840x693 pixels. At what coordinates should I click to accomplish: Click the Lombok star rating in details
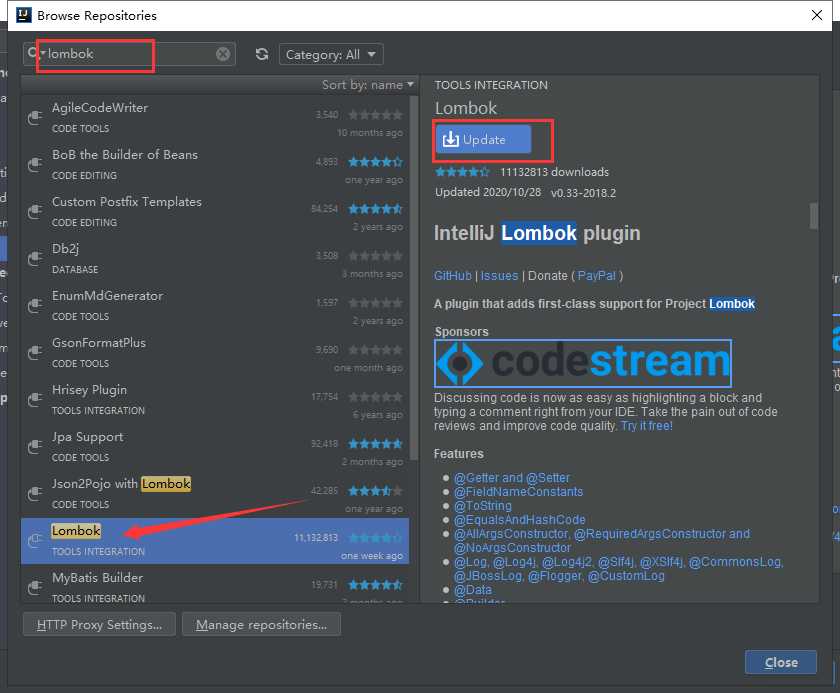pyautogui.click(x=462, y=172)
